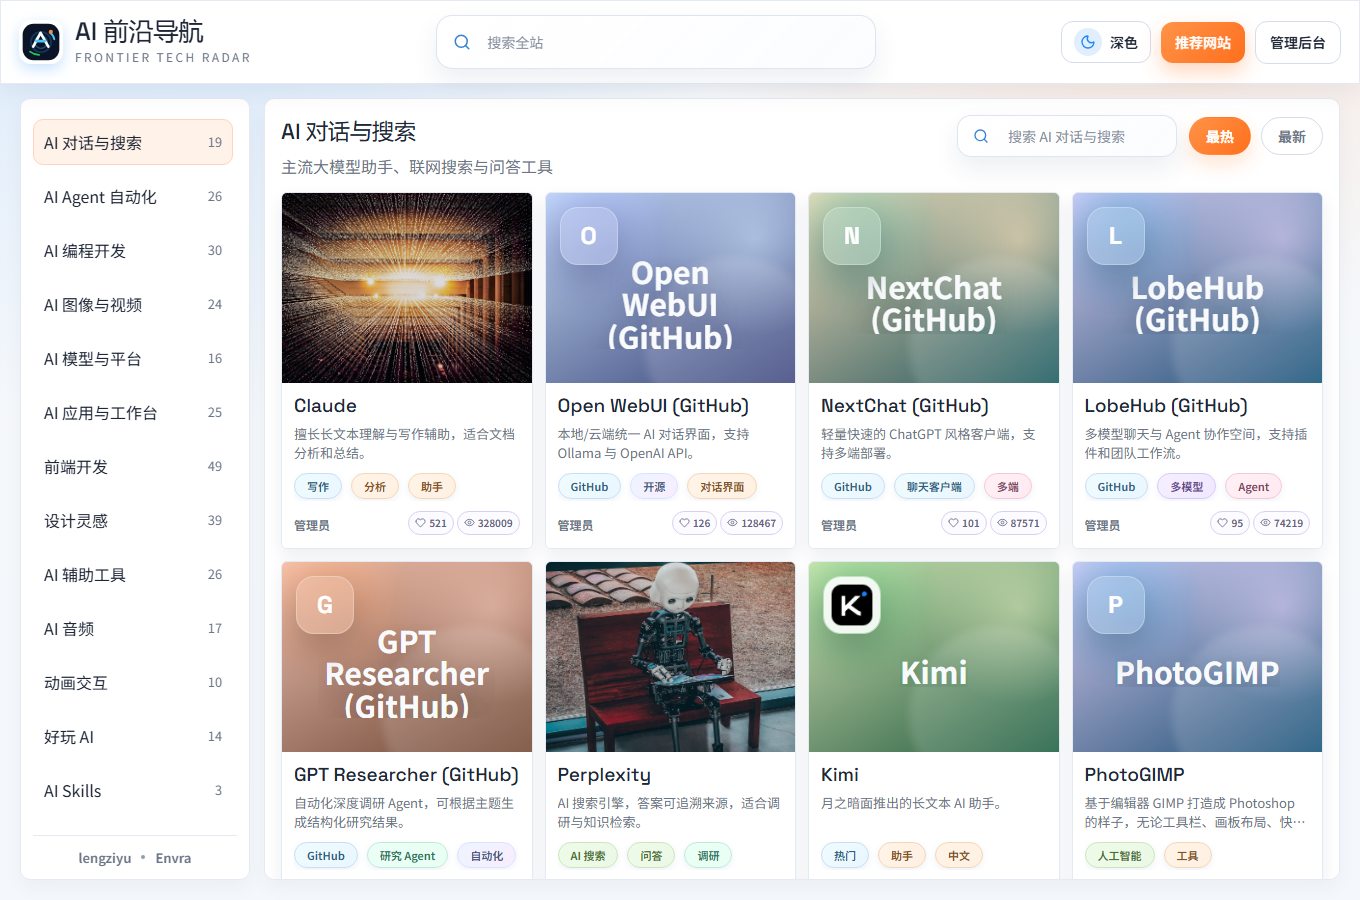Focus the 搜索 AI 对话与搜索 input
The width and height of the screenshot is (1360, 900).
pos(1067,136)
